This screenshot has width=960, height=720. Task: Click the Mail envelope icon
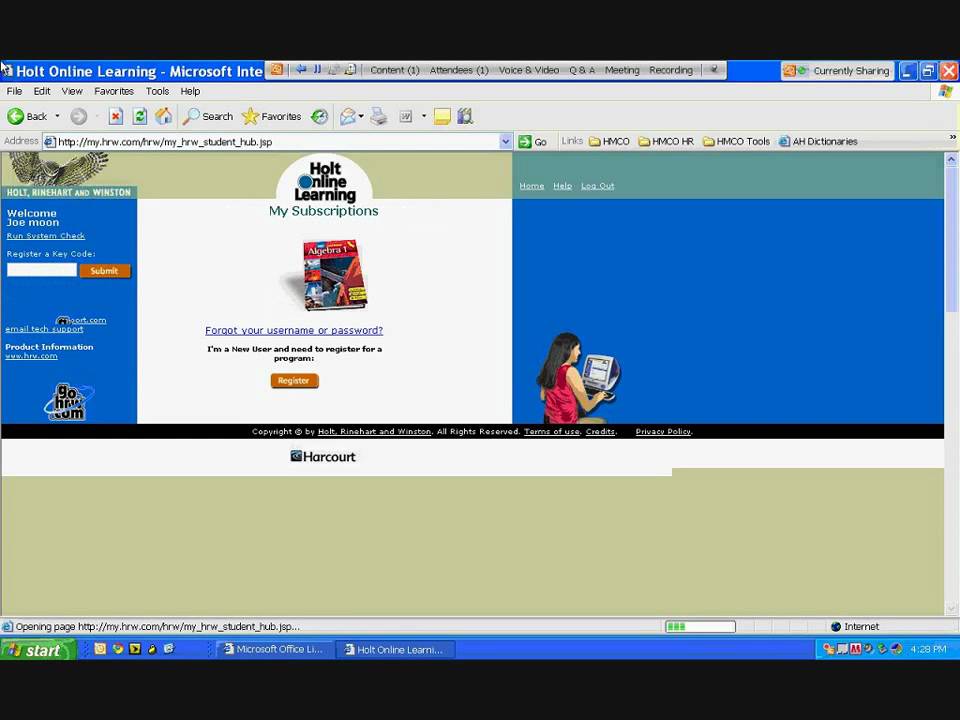click(x=348, y=116)
